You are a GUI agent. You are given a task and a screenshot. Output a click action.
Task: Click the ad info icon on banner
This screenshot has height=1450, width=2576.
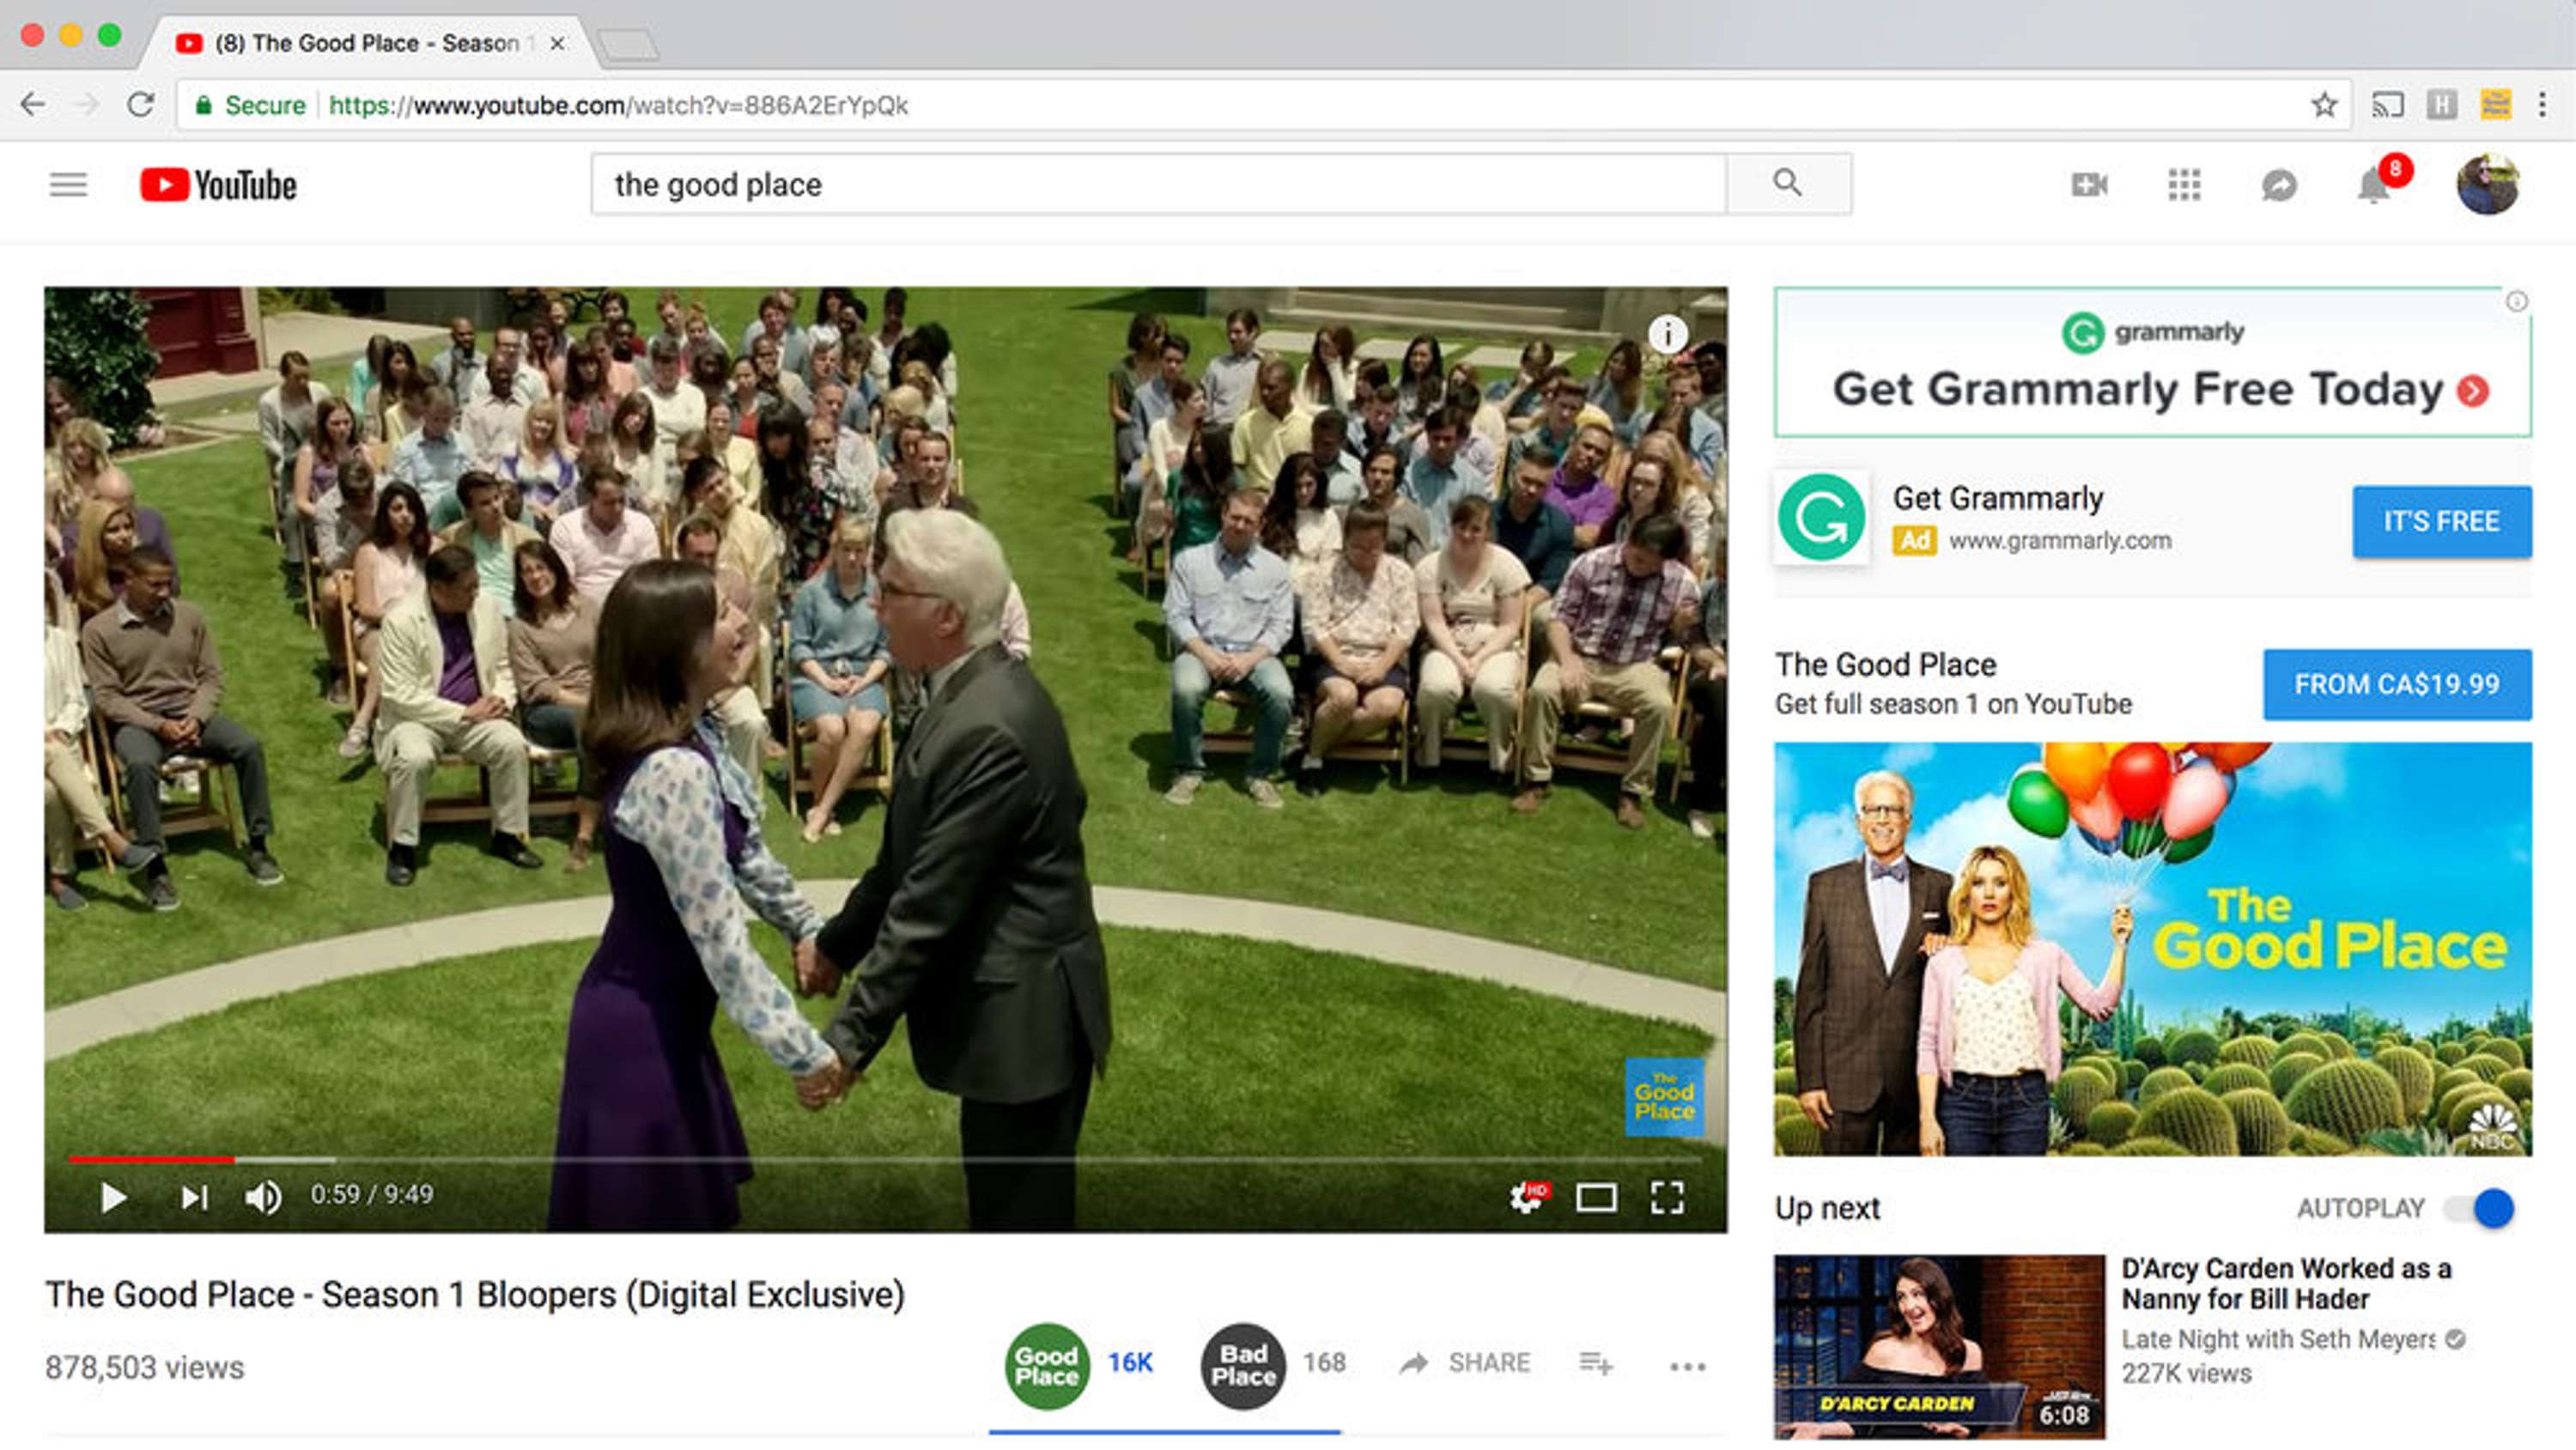[2516, 301]
